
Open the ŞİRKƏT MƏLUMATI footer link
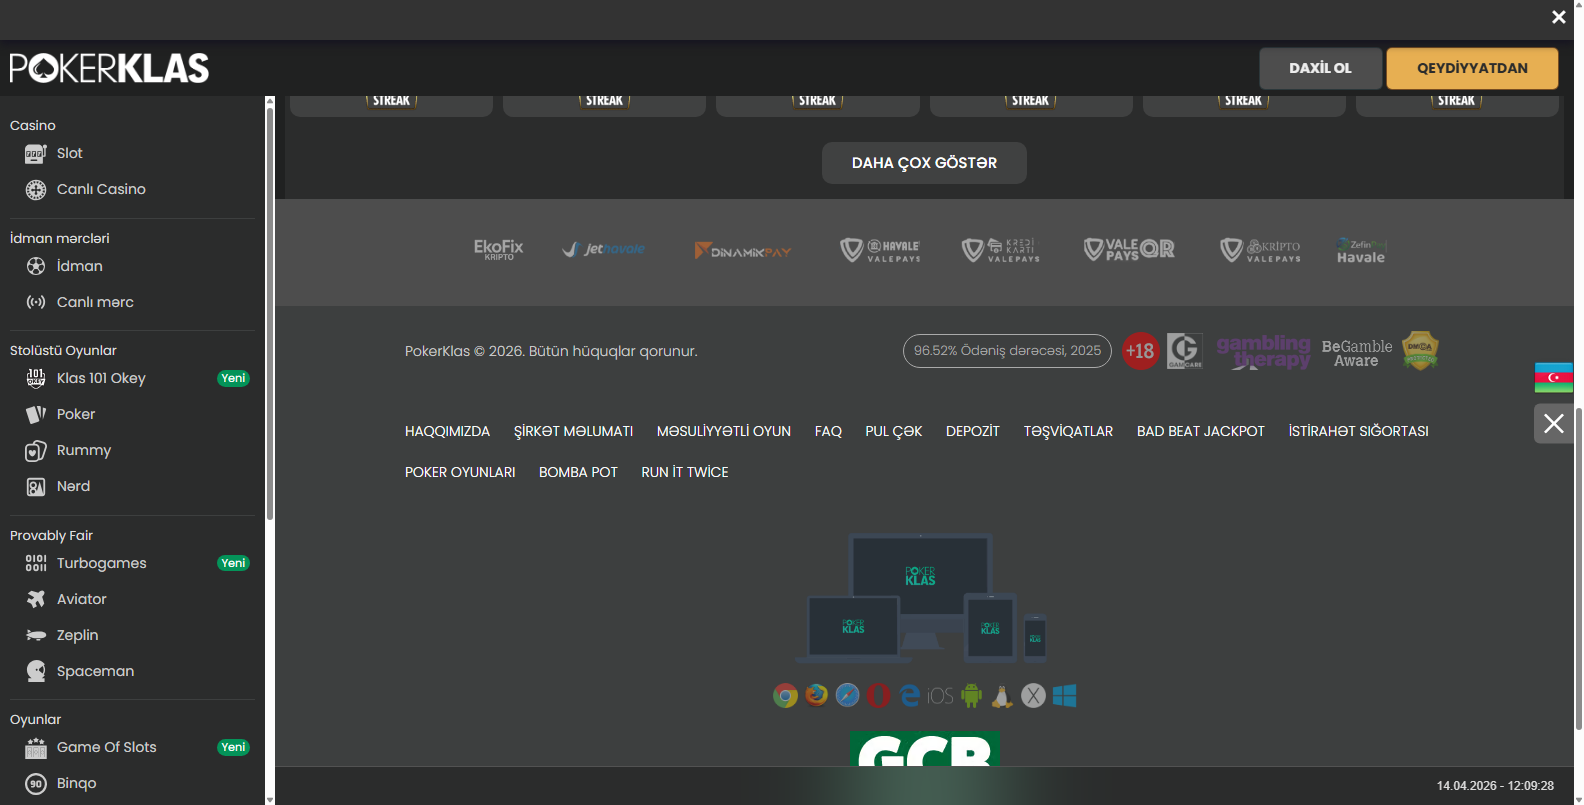click(x=573, y=431)
